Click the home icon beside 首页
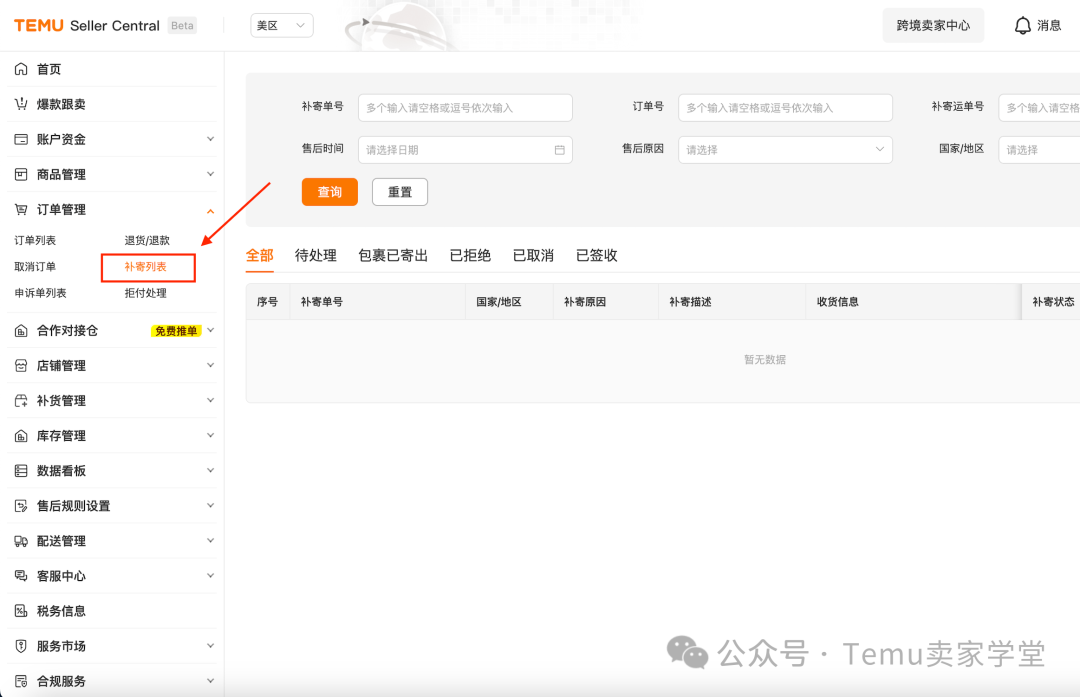The image size is (1080, 697). point(21,69)
